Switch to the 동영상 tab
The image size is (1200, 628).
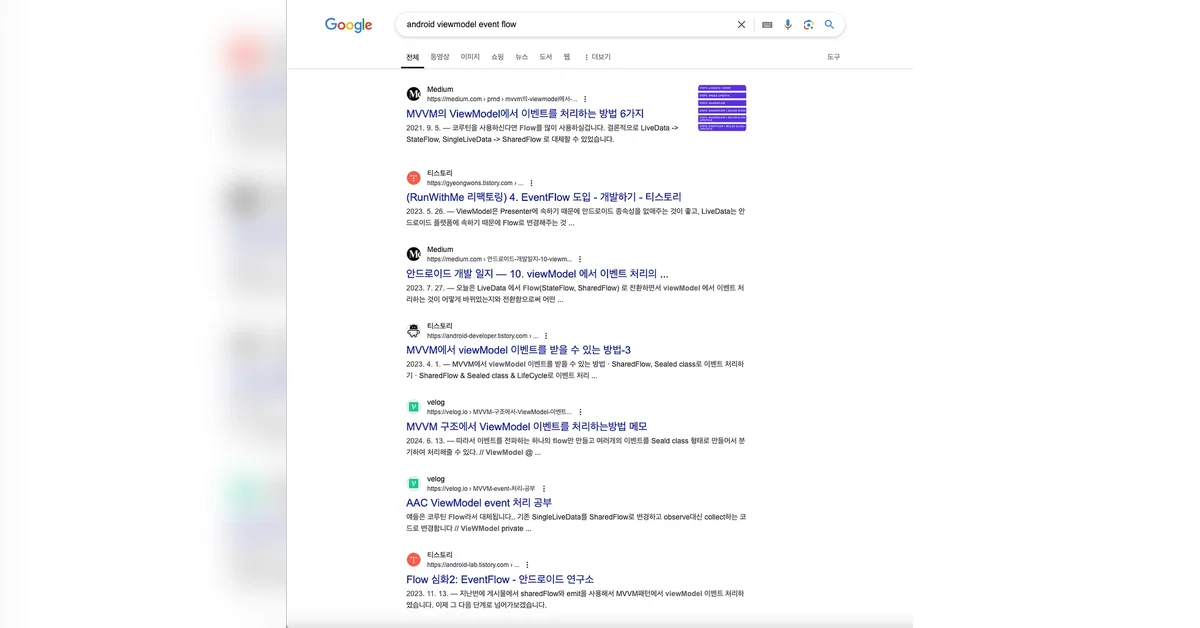coord(440,57)
